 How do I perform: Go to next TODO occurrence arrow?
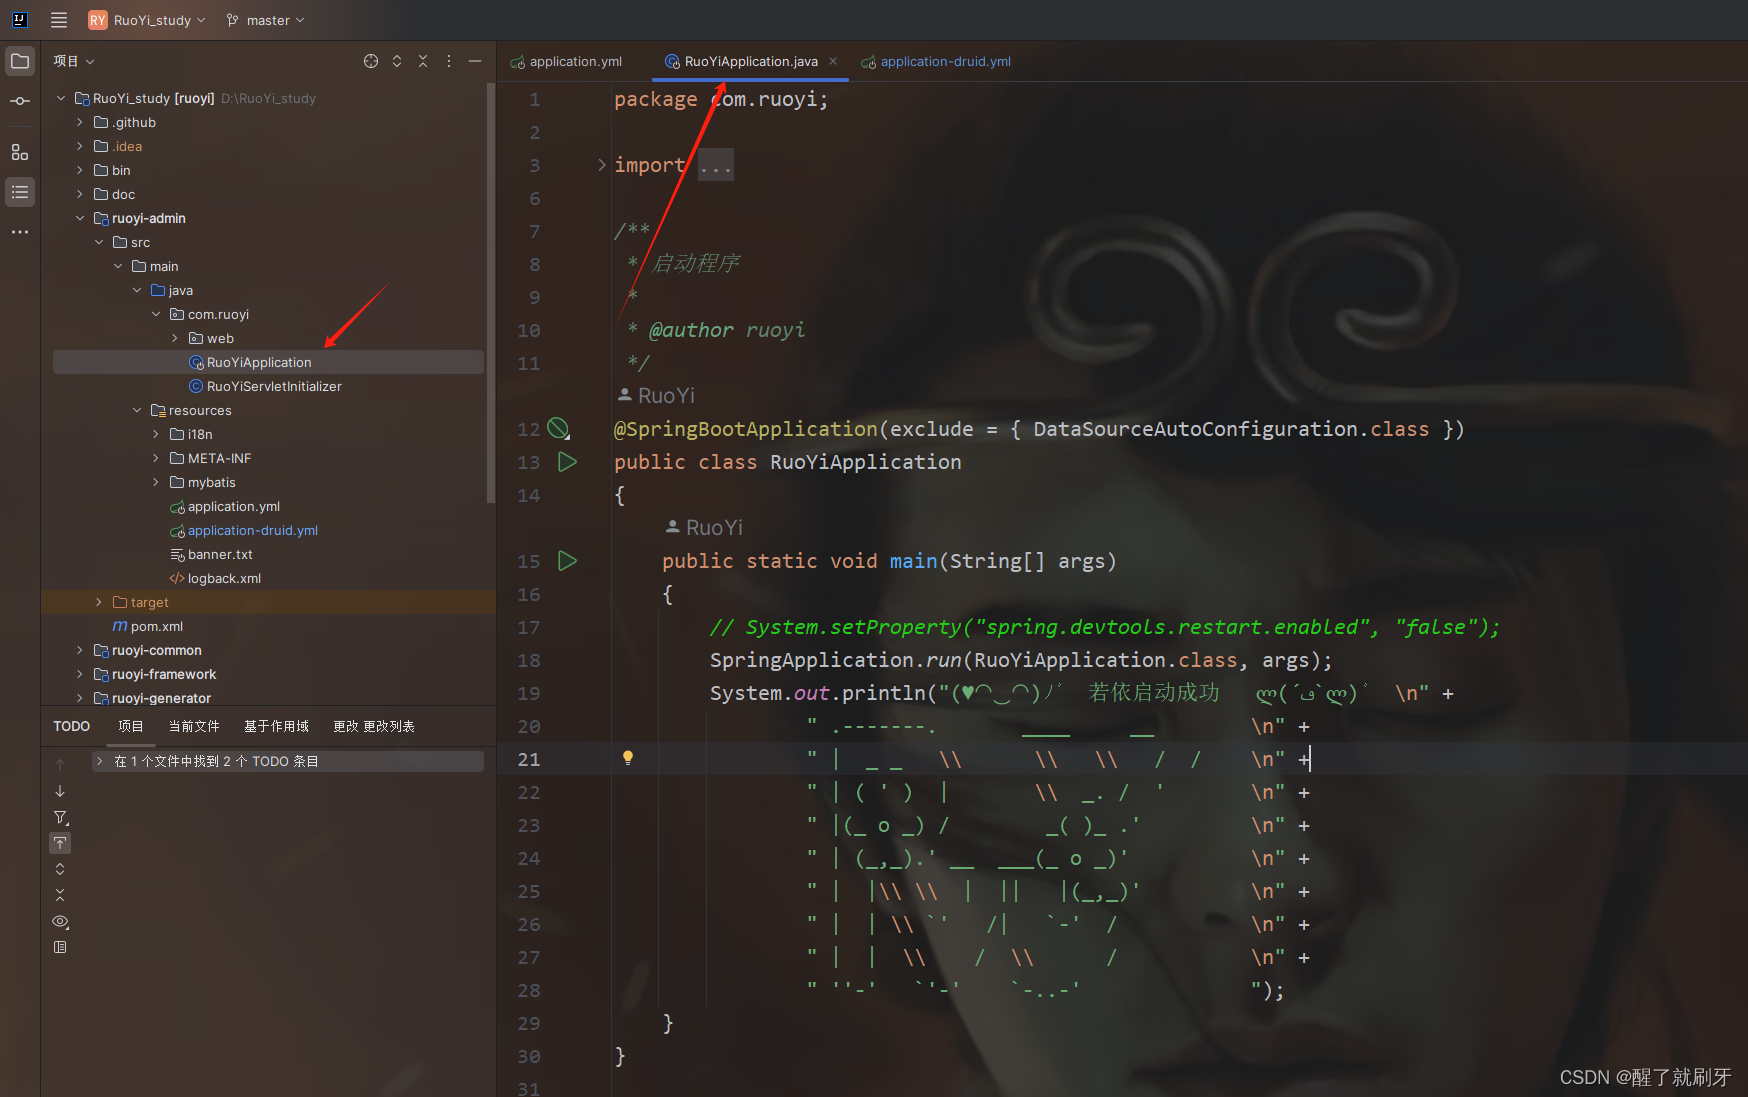[x=60, y=791]
